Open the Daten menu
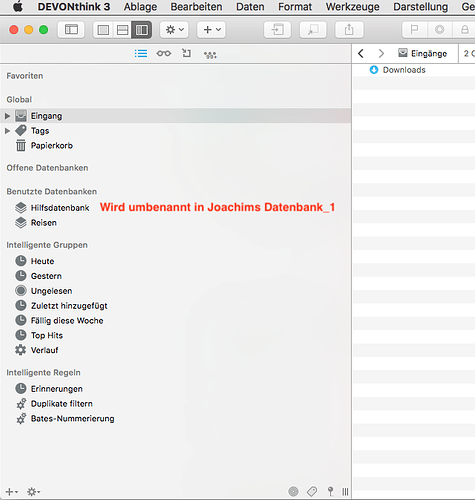The height and width of the screenshot is (500, 475). click(x=250, y=7)
